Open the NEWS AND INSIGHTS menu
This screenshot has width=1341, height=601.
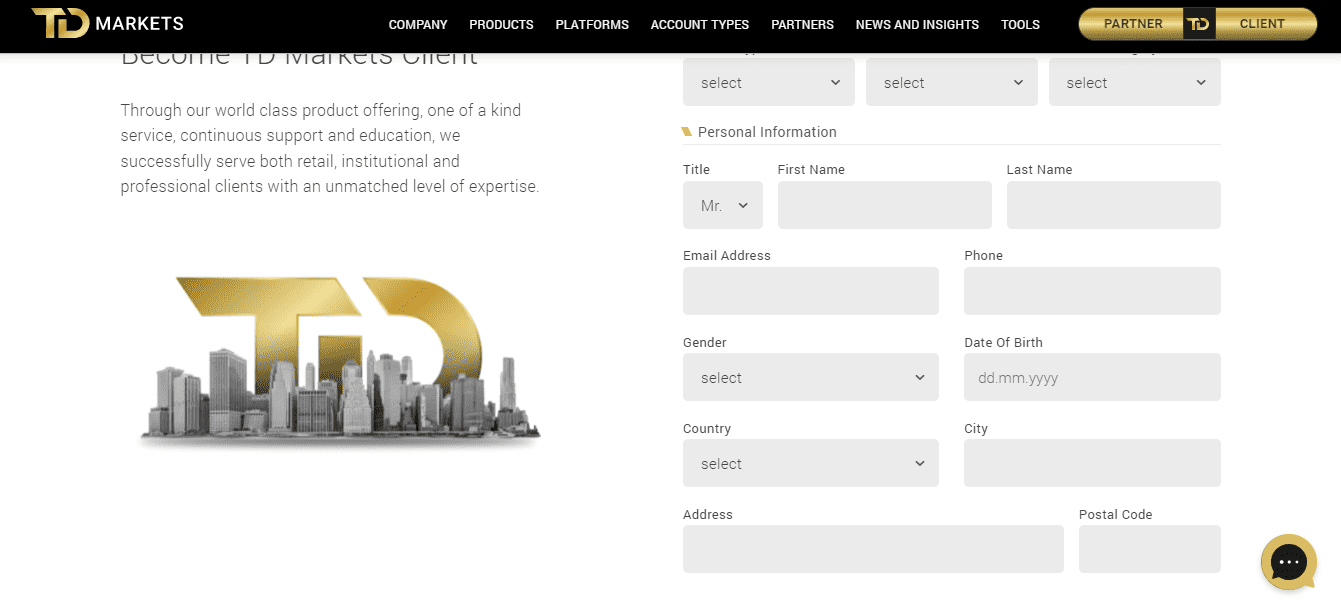tap(917, 25)
